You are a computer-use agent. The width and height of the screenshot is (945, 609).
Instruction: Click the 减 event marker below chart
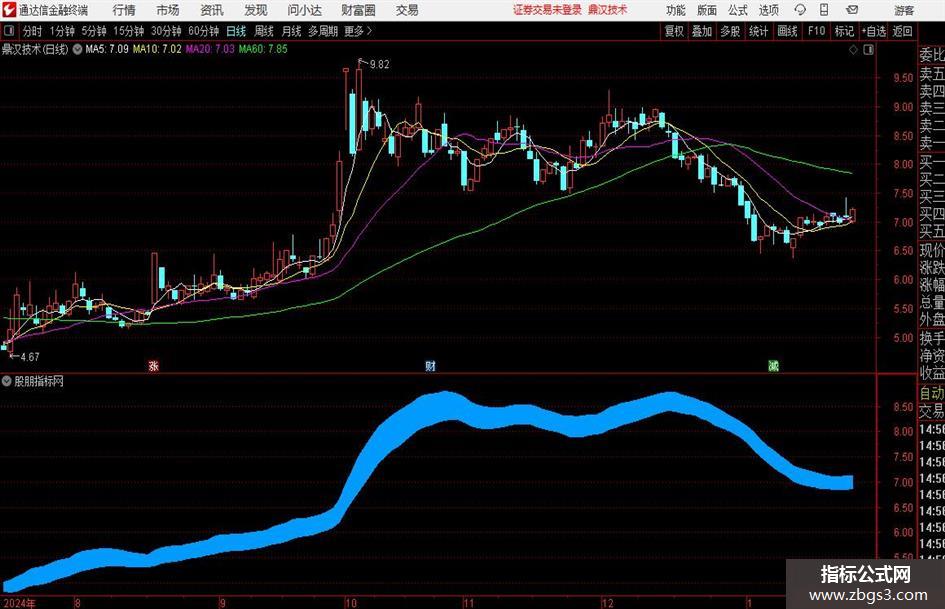pos(773,365)
